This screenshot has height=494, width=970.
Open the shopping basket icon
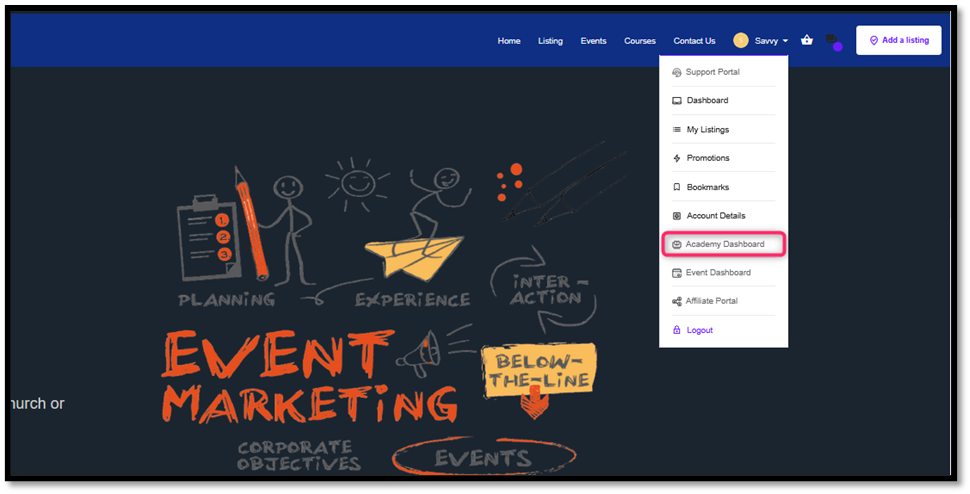[x=807, y=40]
